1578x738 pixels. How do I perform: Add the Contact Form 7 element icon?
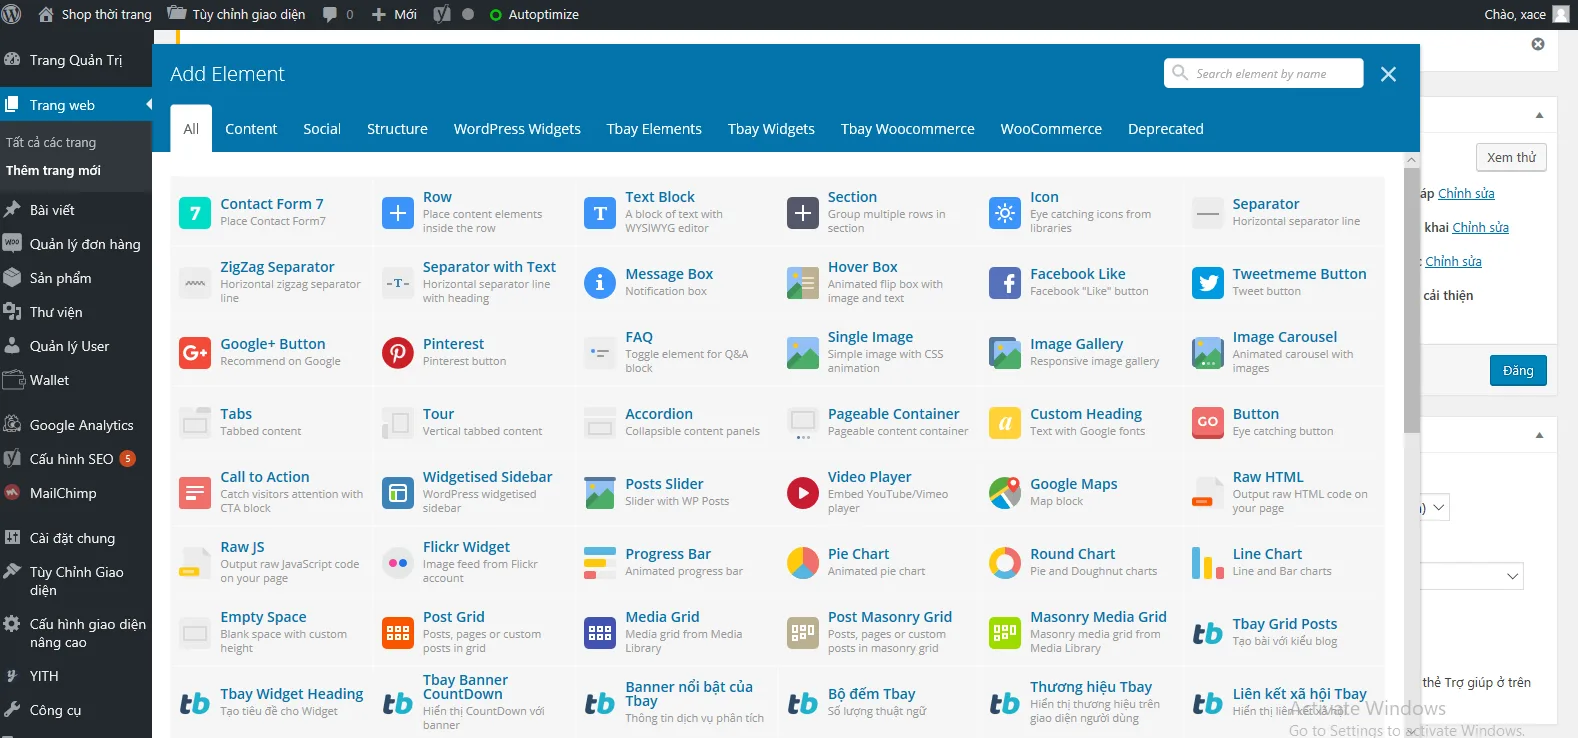click(195, 213)
